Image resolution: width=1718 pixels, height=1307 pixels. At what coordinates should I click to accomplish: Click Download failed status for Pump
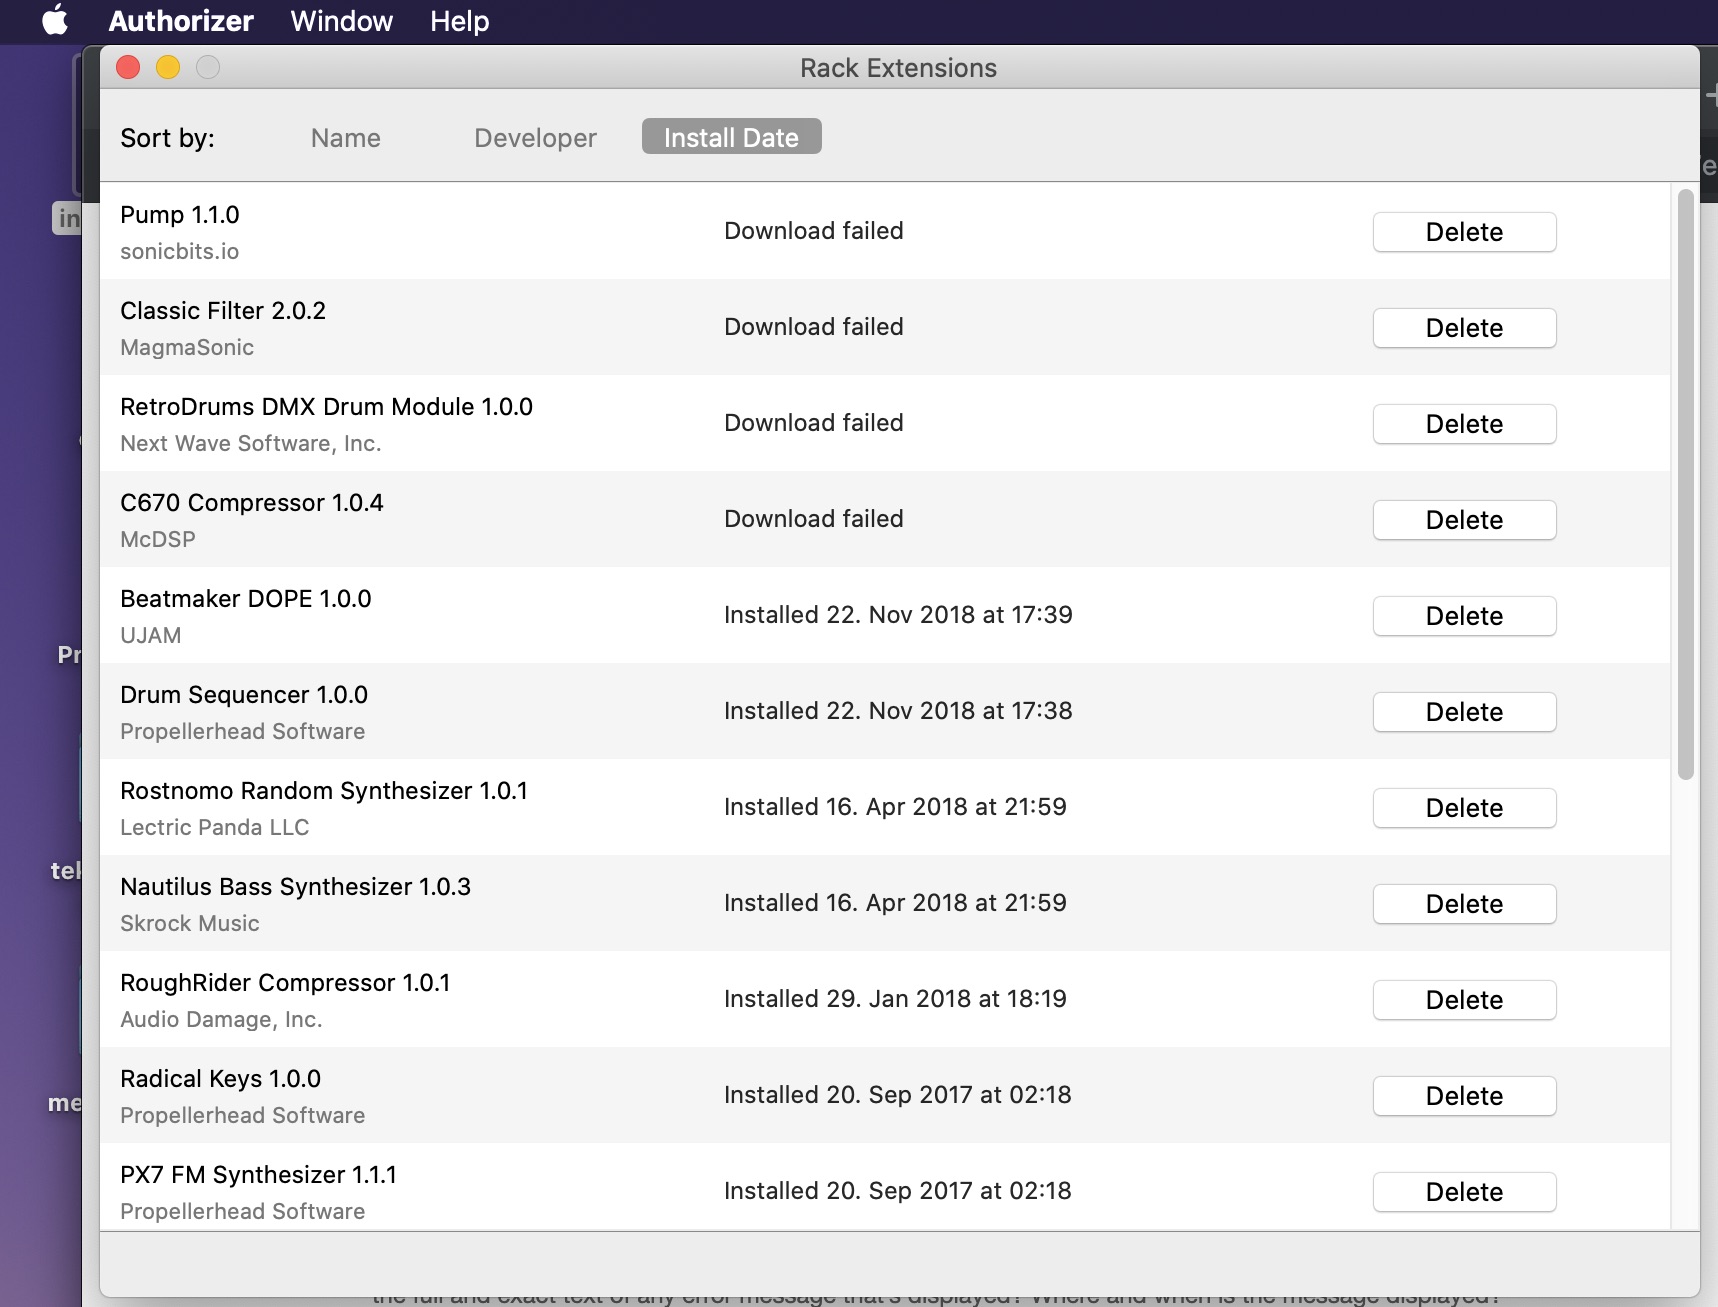pos(814,231)
